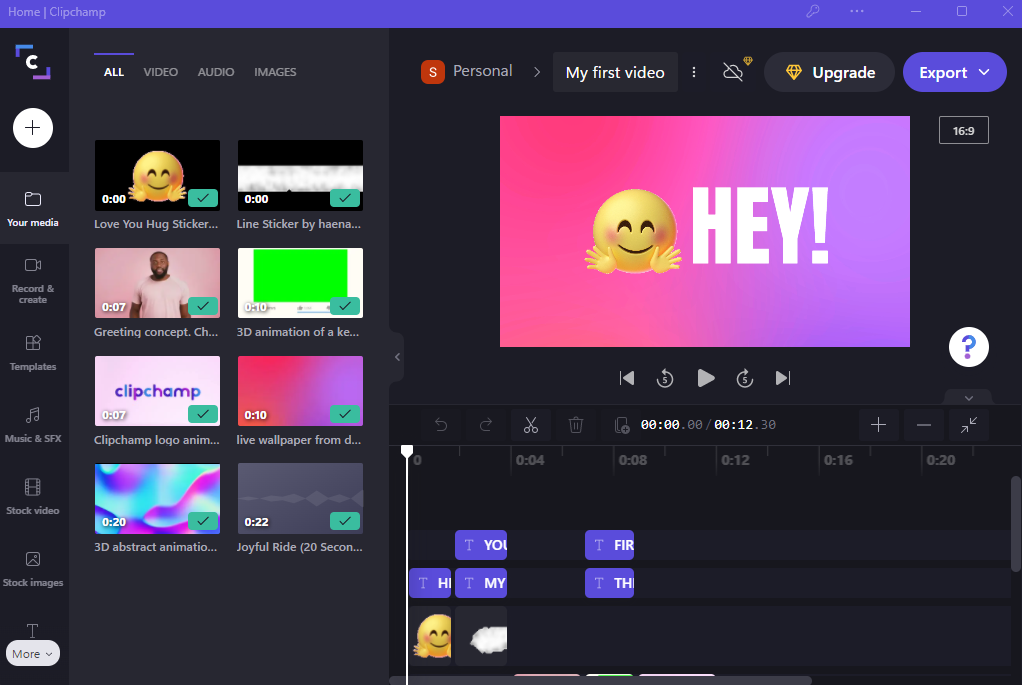Toggle checkmark on Joyful Ride audio
The height and width of the screenshot is (685, 1022).
[346, 521]
